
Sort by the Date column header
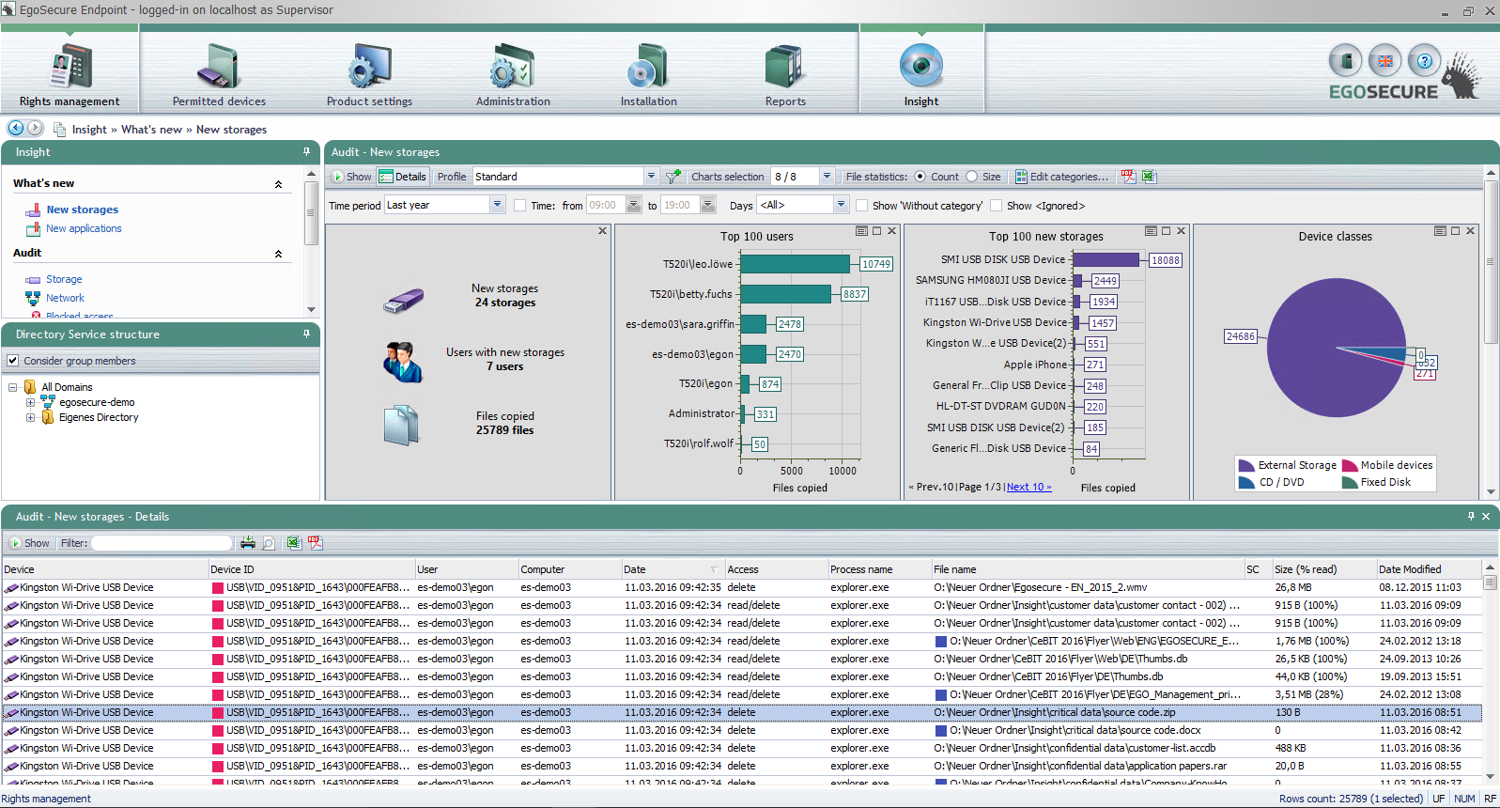coord(672,569)
